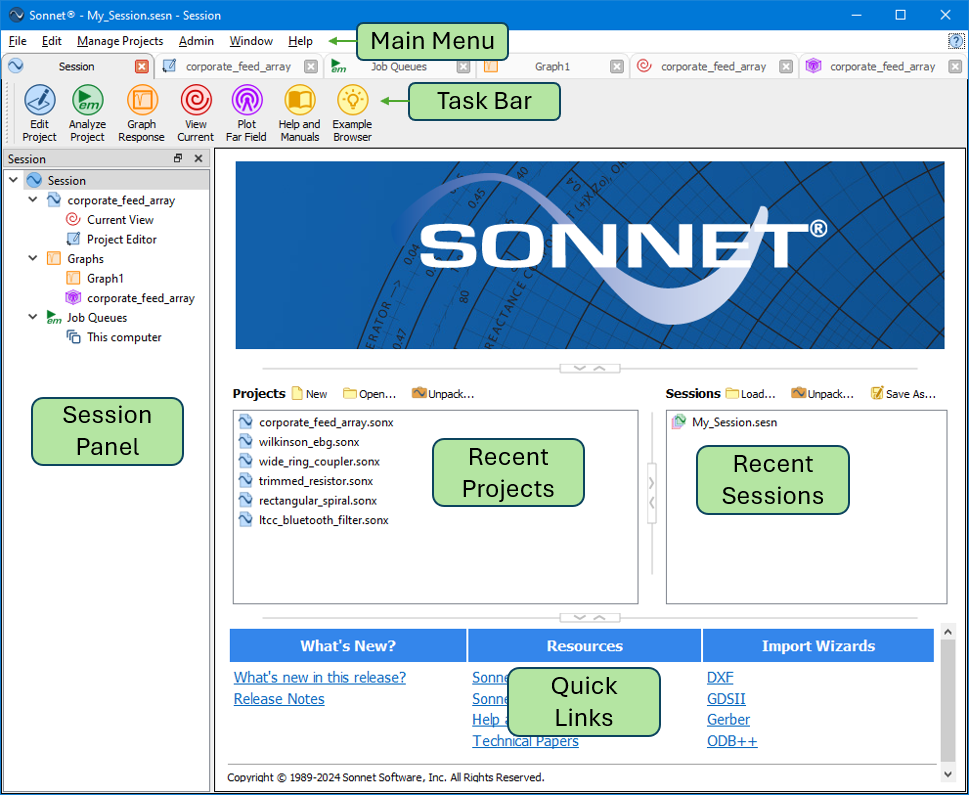Select Project Editor in session tree
Viewport: 969px width, 795px height.
tap(122, 239)
